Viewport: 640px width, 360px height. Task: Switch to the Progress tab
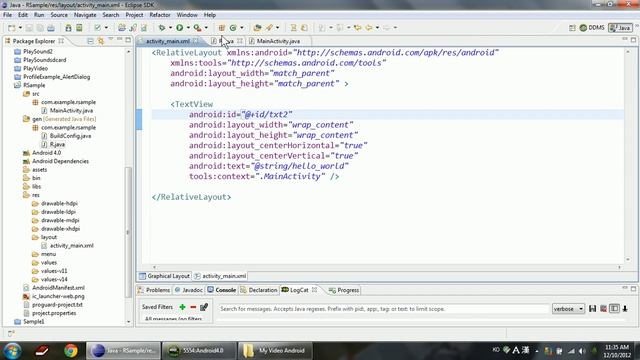pyautogui.click(x=344, y=290)
